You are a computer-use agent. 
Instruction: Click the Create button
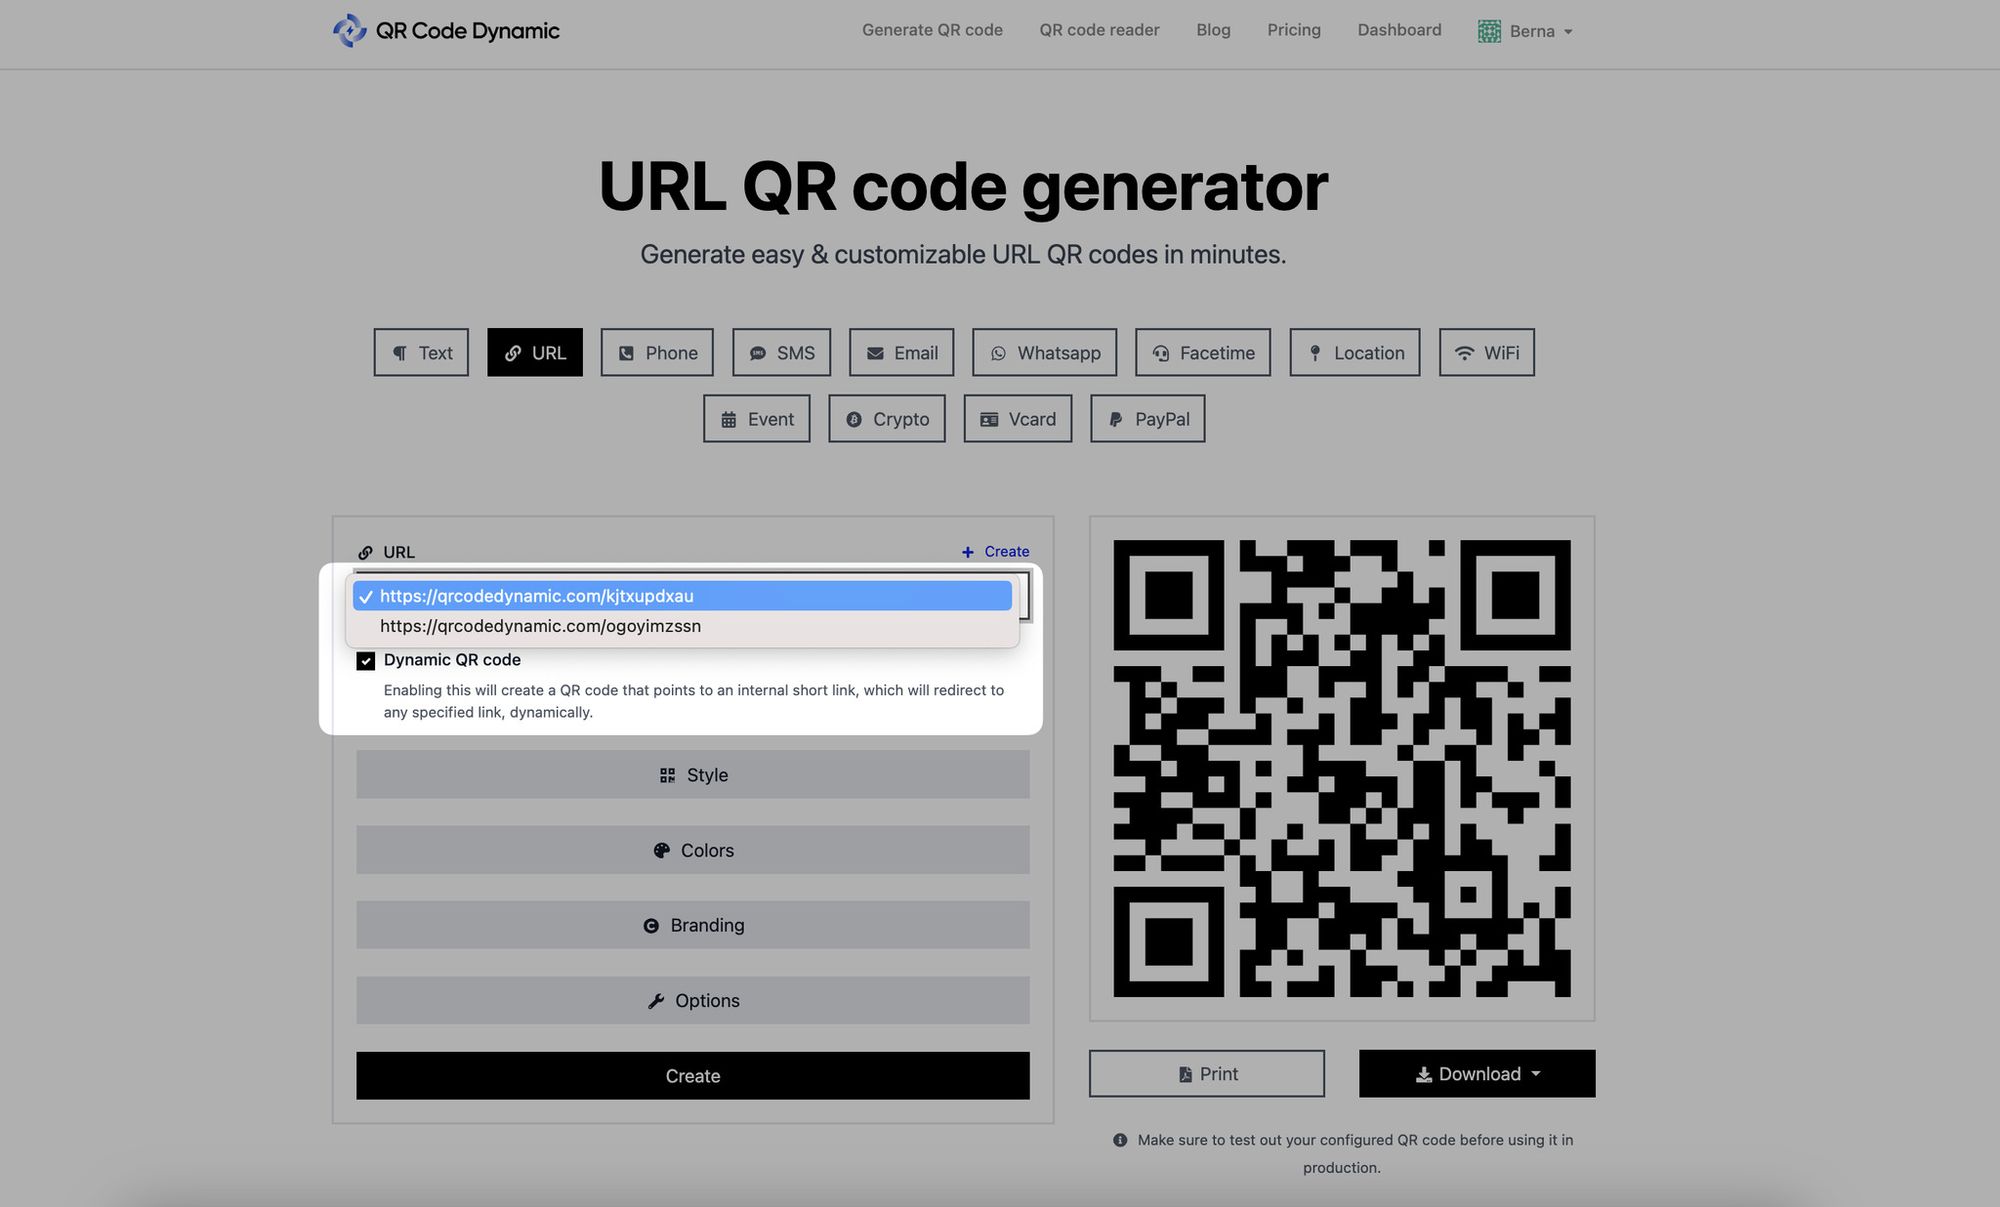click(693, 1076)
